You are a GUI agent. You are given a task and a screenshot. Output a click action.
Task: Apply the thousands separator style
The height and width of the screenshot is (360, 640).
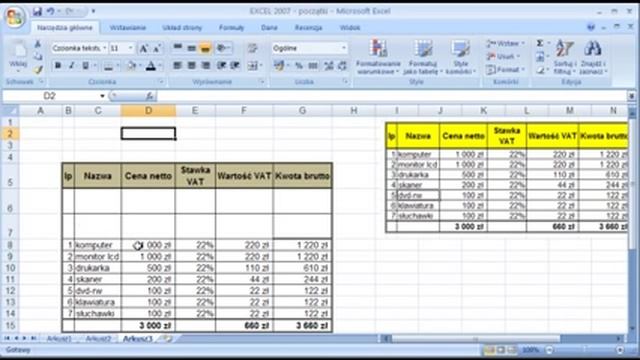tap(313, 65)
